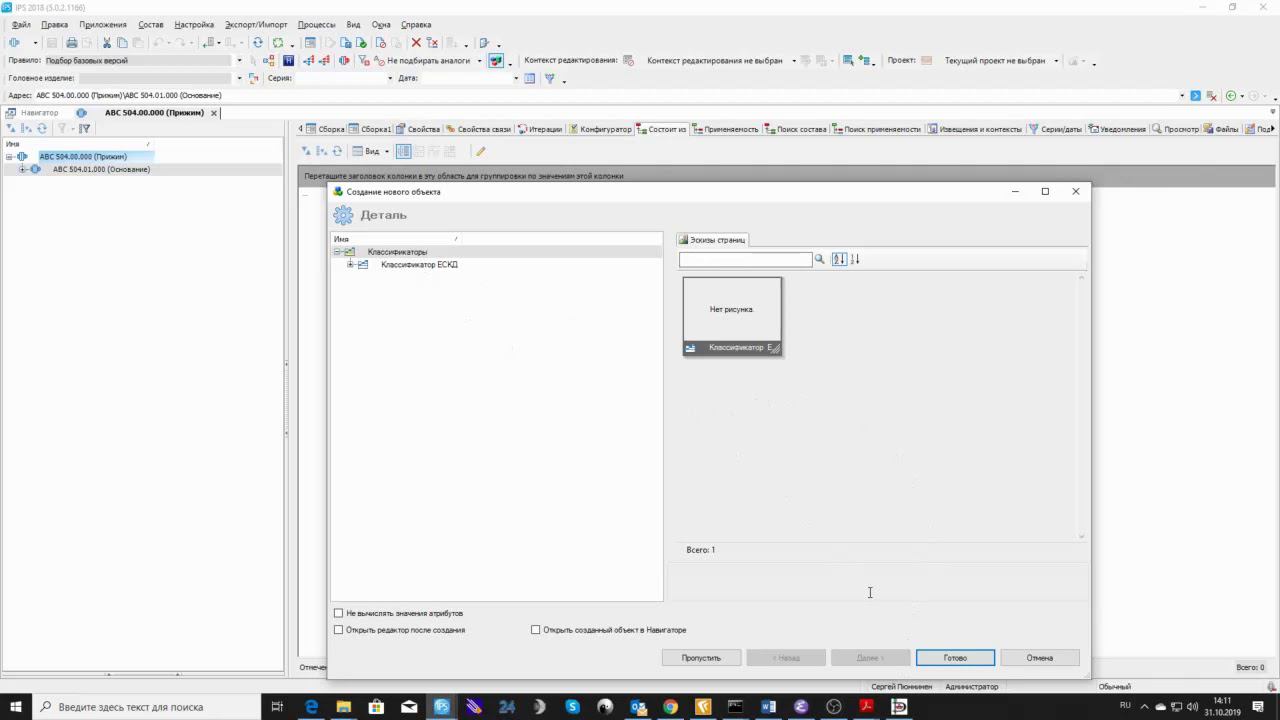Open the Экспорт/Импорт menu
1280x720 pixels.
(x=256, y=24)
